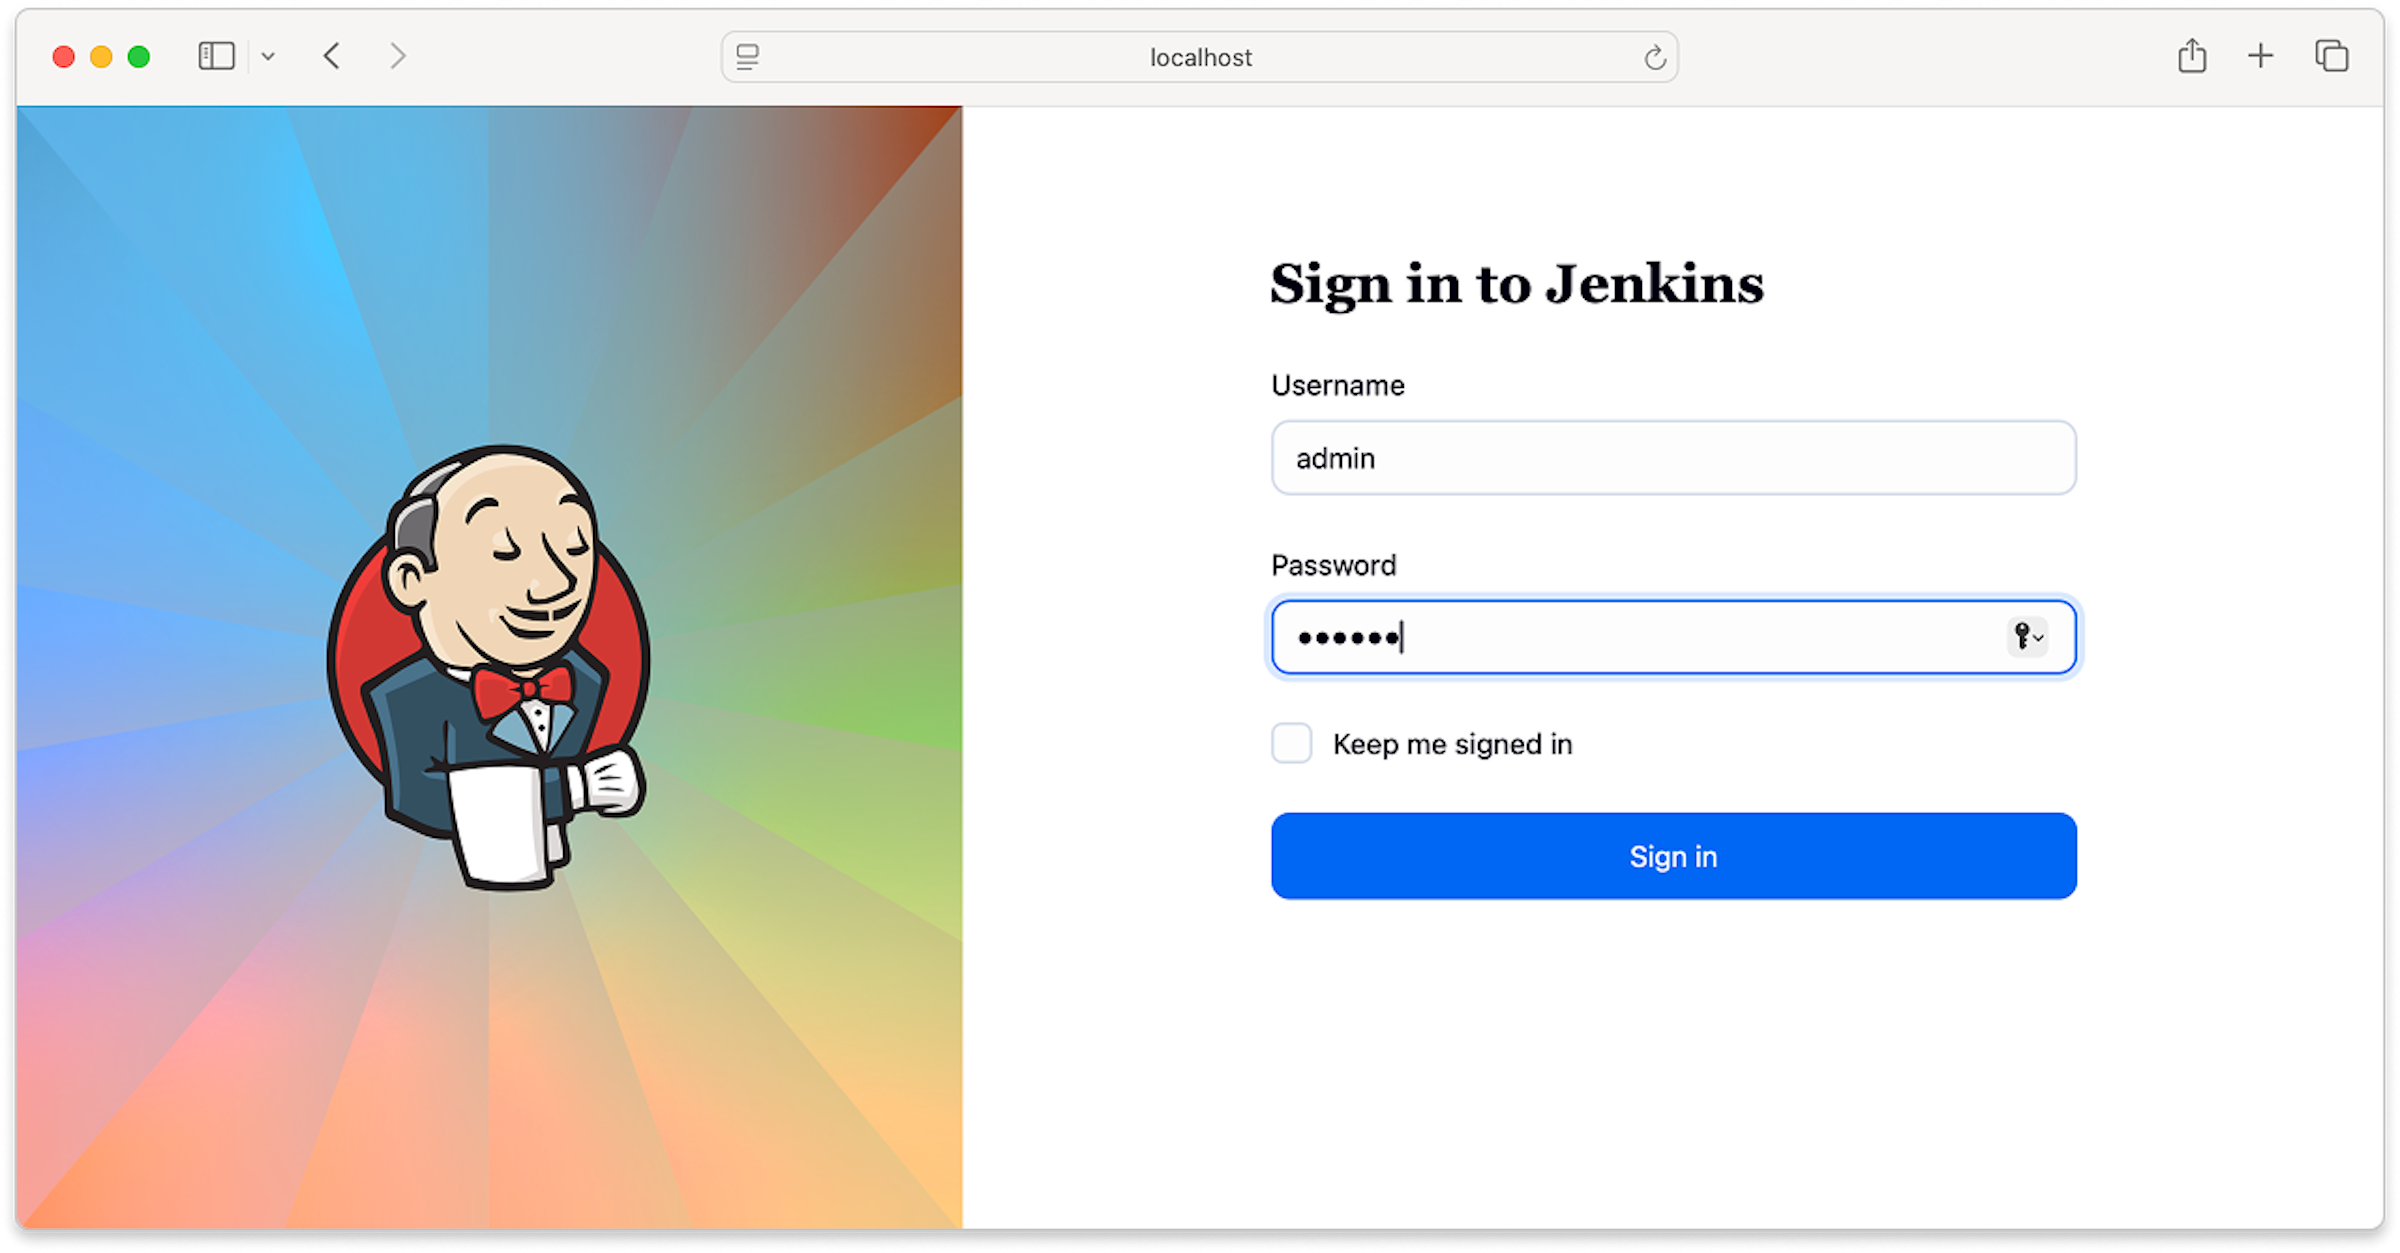Viewport: 2400px width, 1253px height.
Task: Navigate back with the back arrow
Action: (x=333, y=56)
